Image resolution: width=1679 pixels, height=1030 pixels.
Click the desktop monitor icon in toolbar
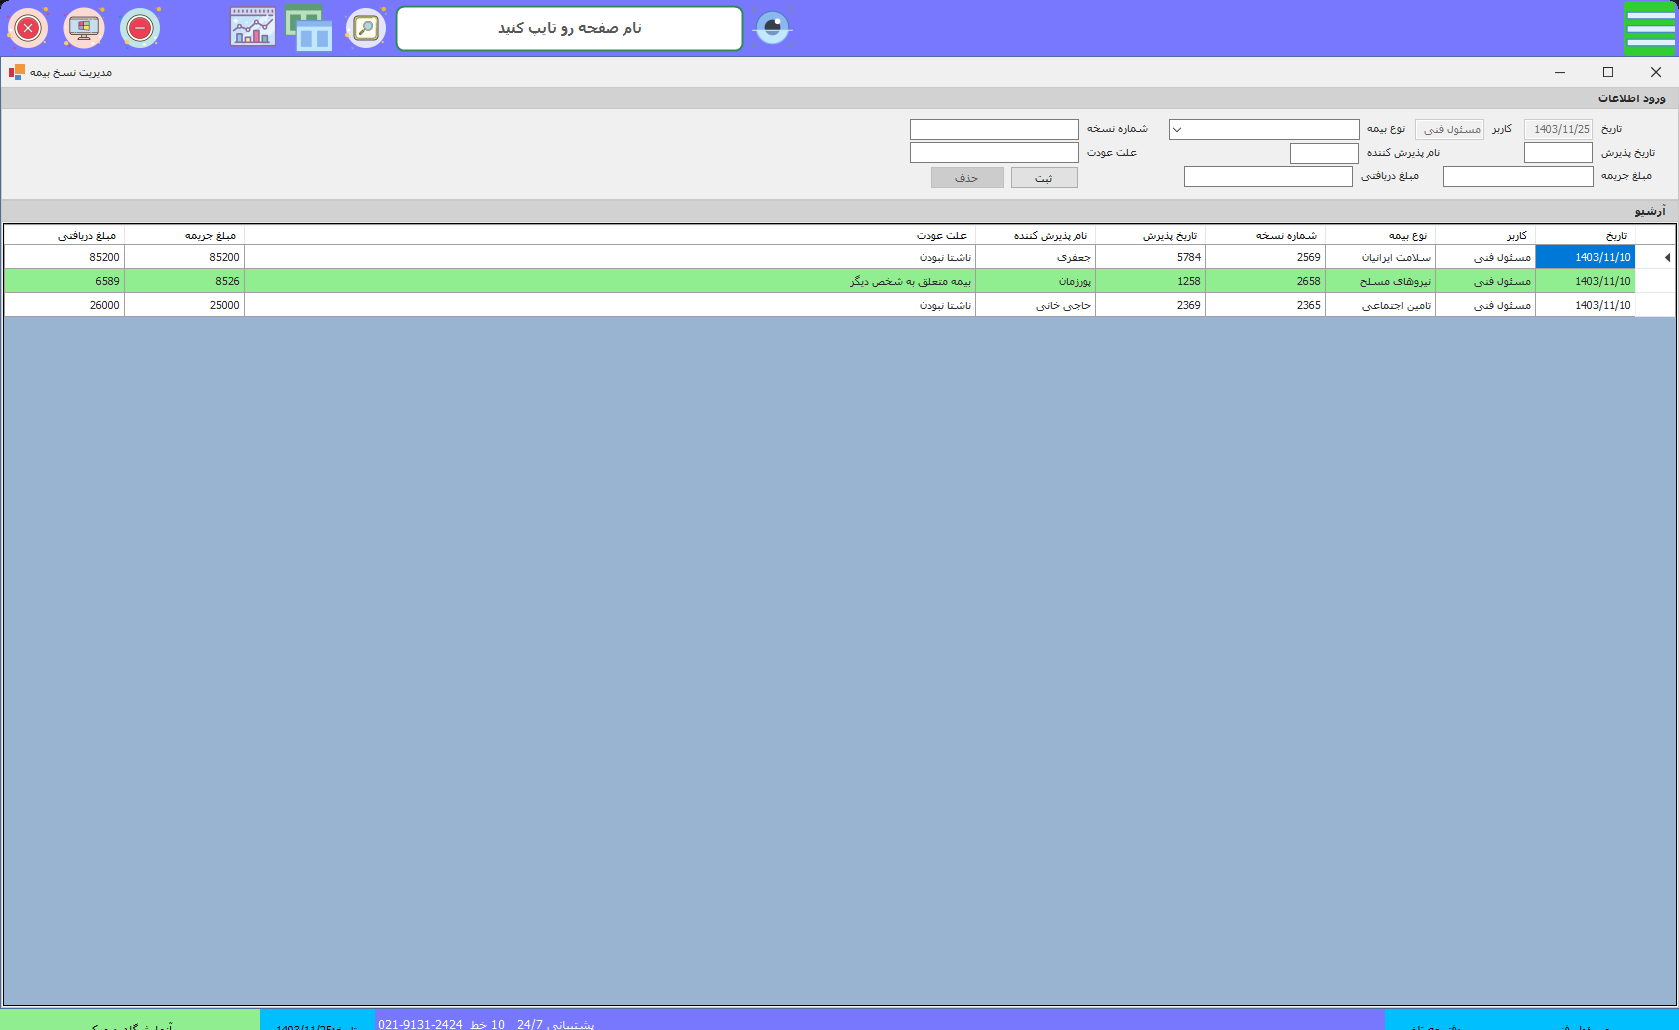point(84,28)
